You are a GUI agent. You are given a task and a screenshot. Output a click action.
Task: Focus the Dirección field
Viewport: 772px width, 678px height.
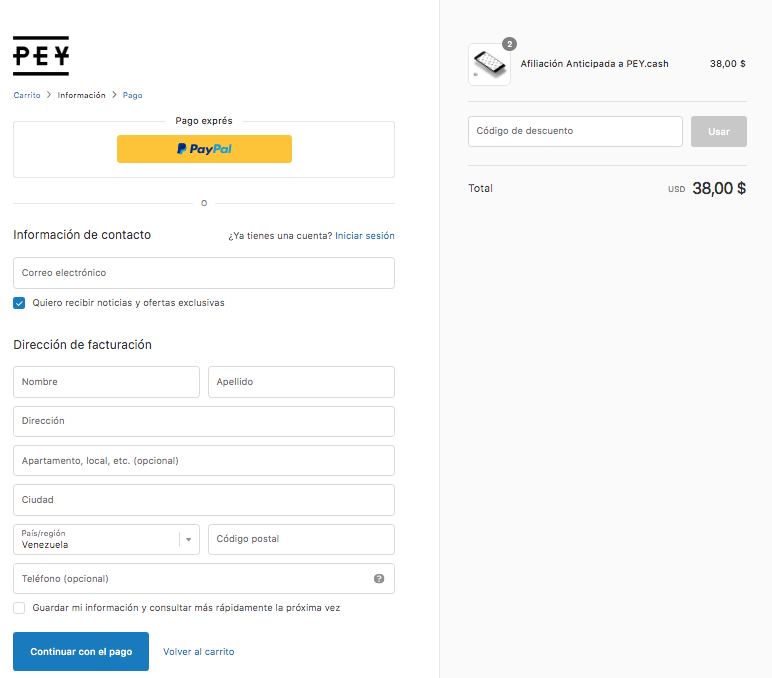[204, 421]
